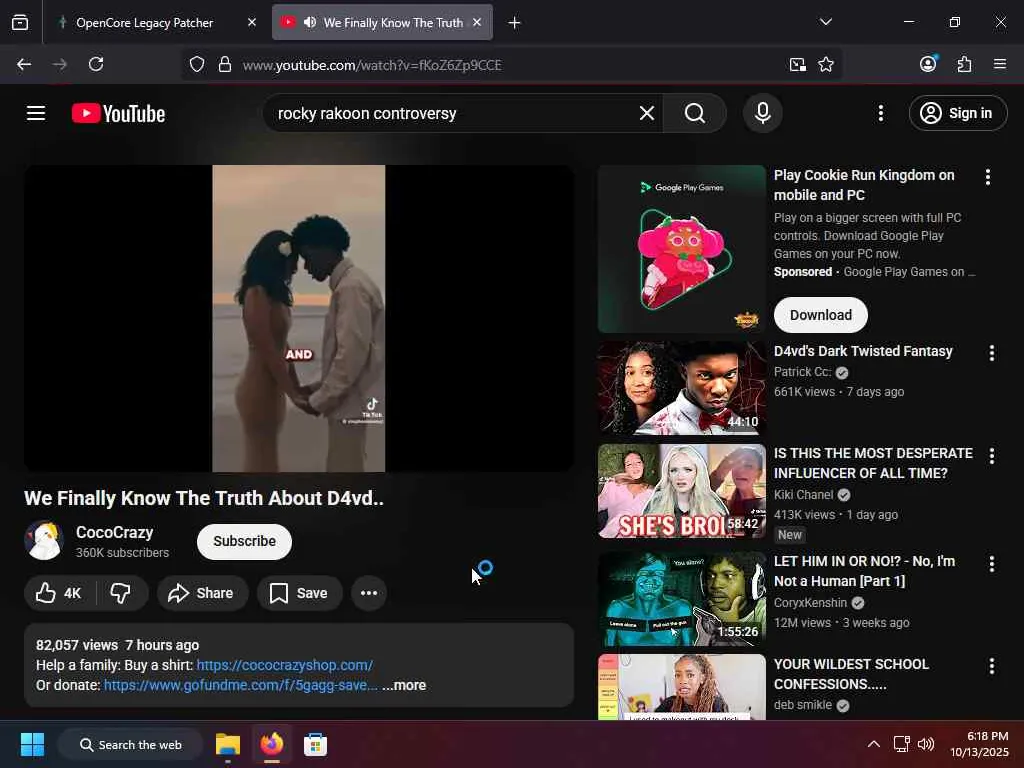
Task: Close the OpenCore Legacy Patcher tab
Action: point(252,22)
